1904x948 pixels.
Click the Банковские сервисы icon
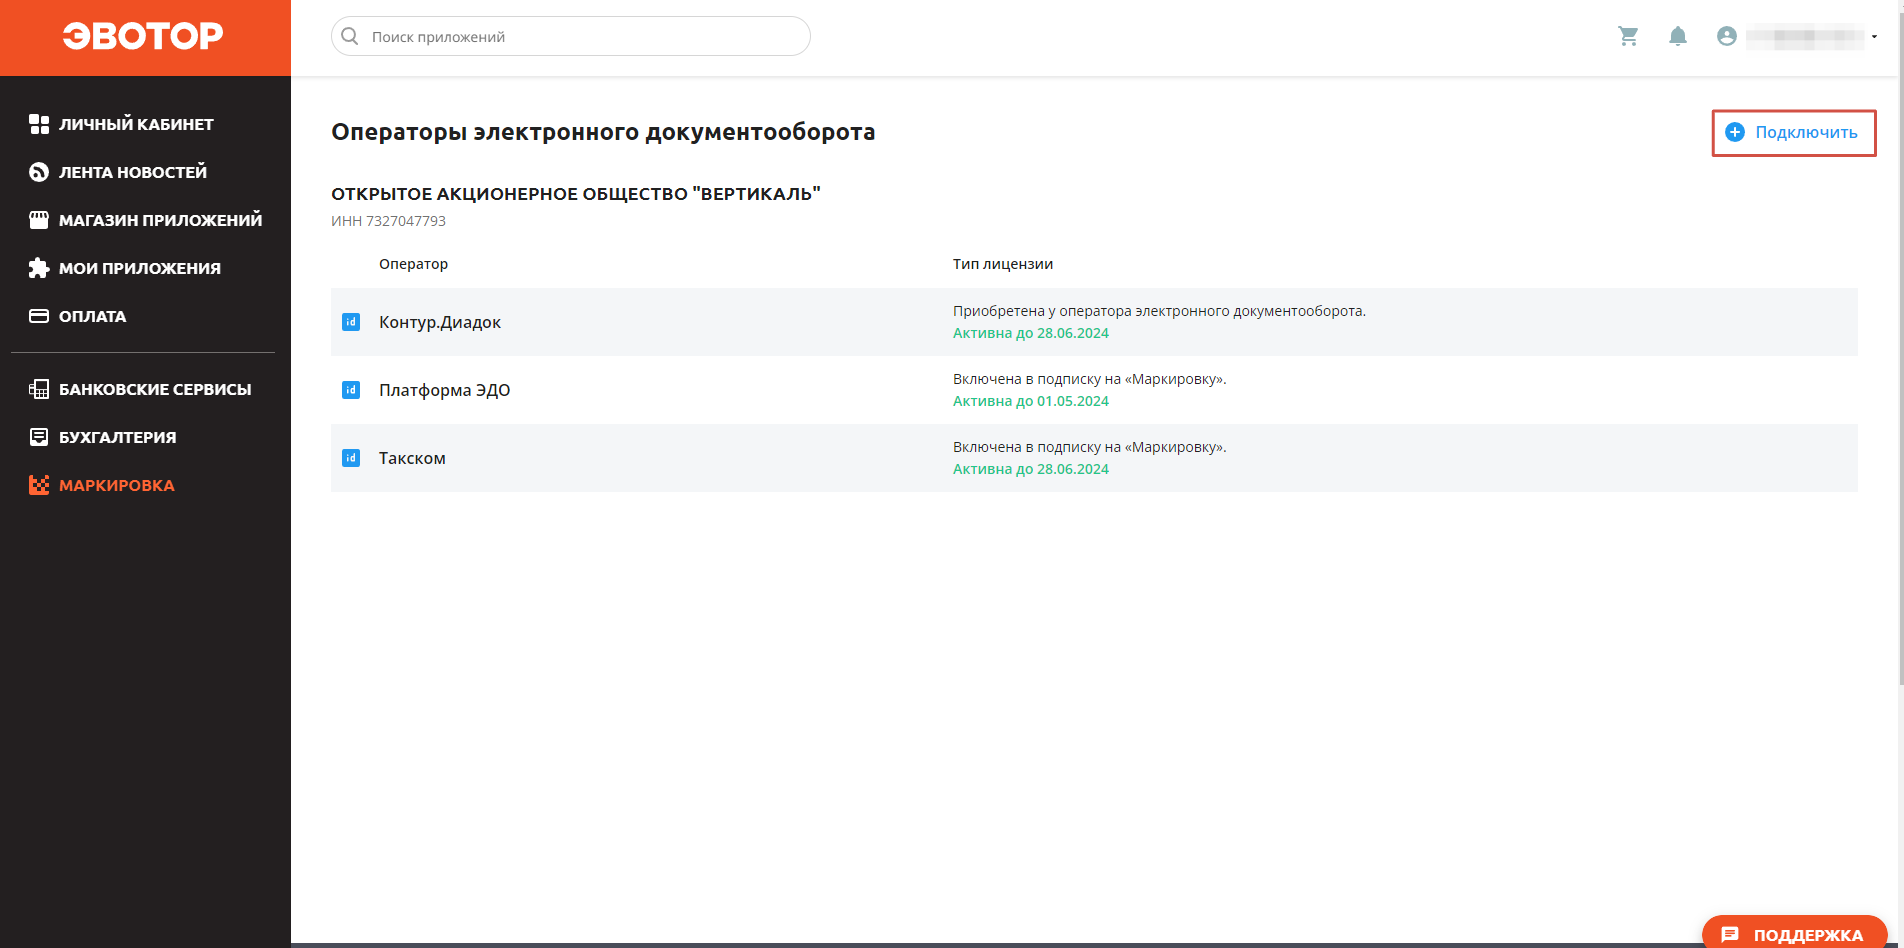click(39, 389)
